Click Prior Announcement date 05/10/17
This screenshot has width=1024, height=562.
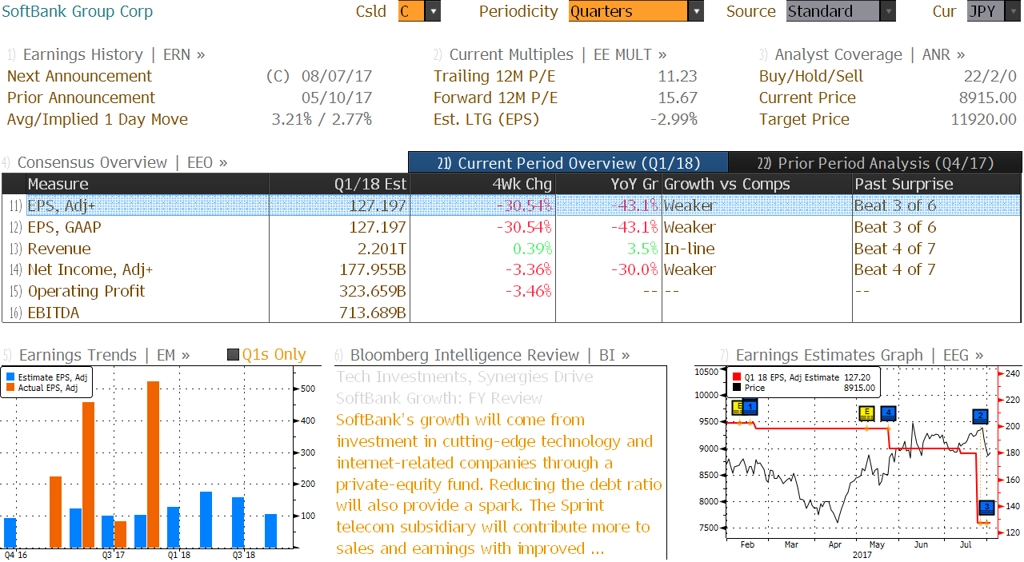tap(336, 98)
